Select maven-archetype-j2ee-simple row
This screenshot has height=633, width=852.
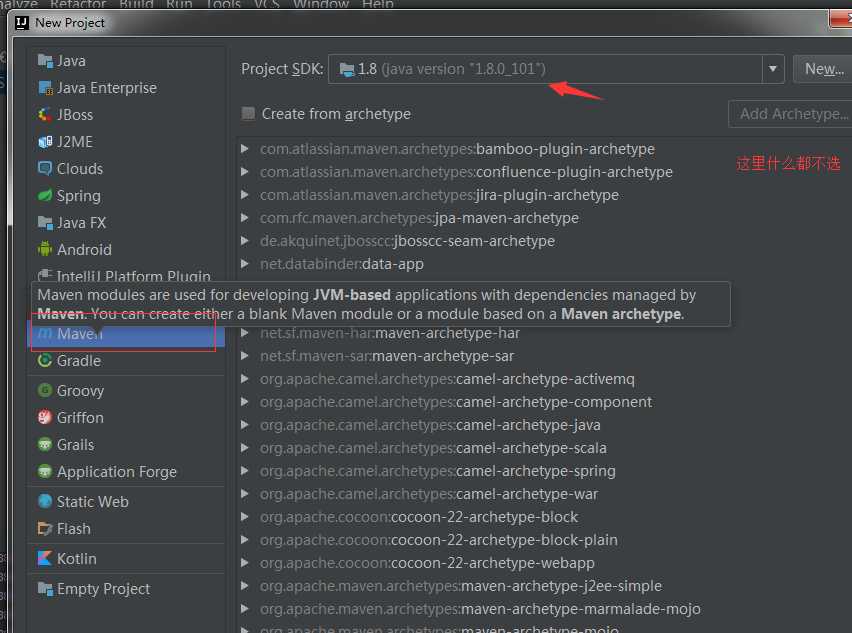pyautogui.click(x=461, y=586)
